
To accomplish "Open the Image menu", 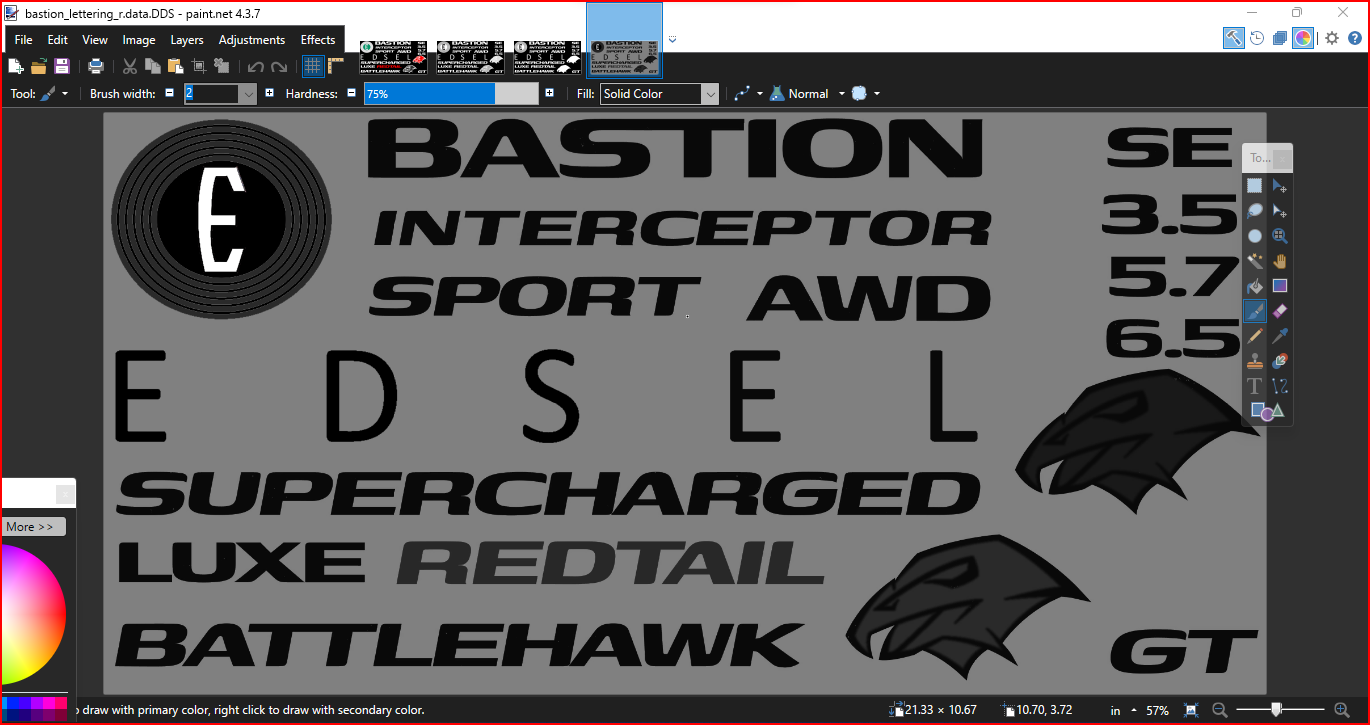I will tap(139, 40).
